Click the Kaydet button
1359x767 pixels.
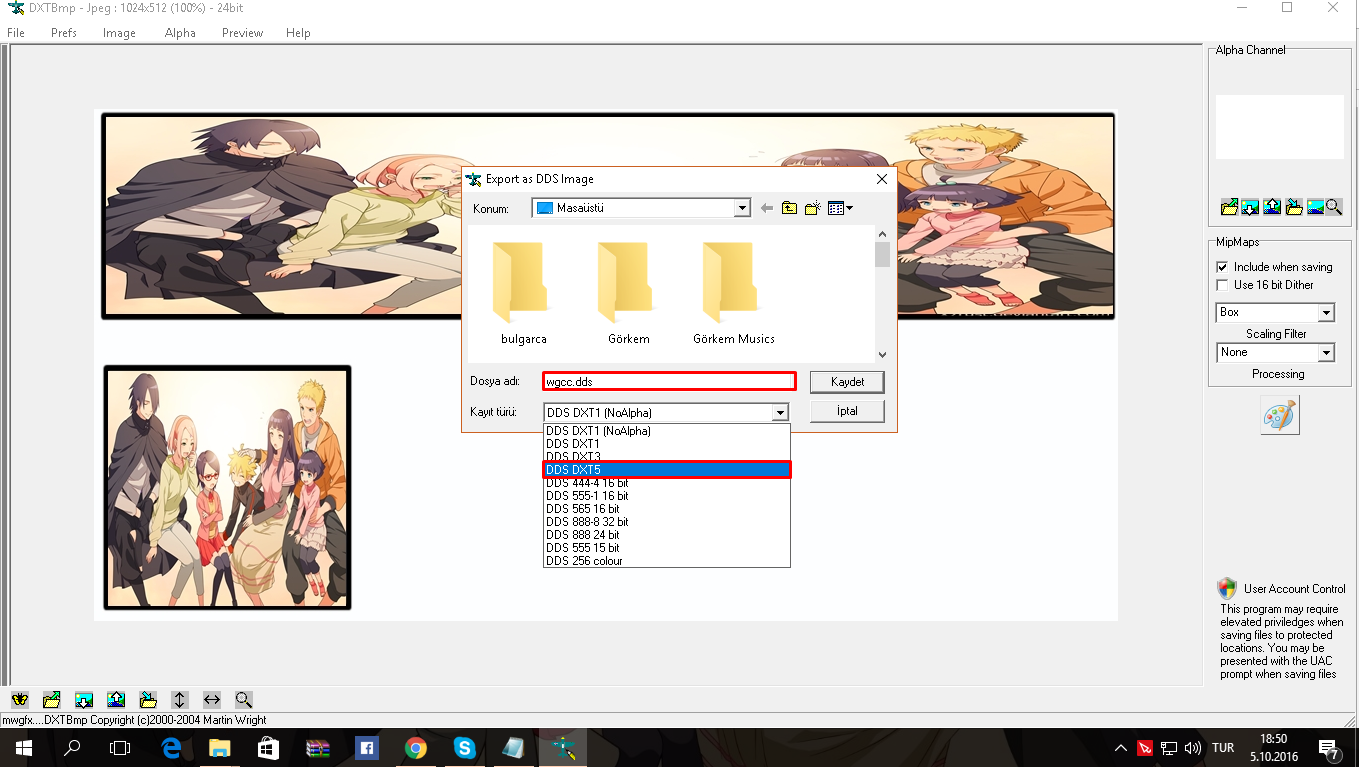pos(847,382)
